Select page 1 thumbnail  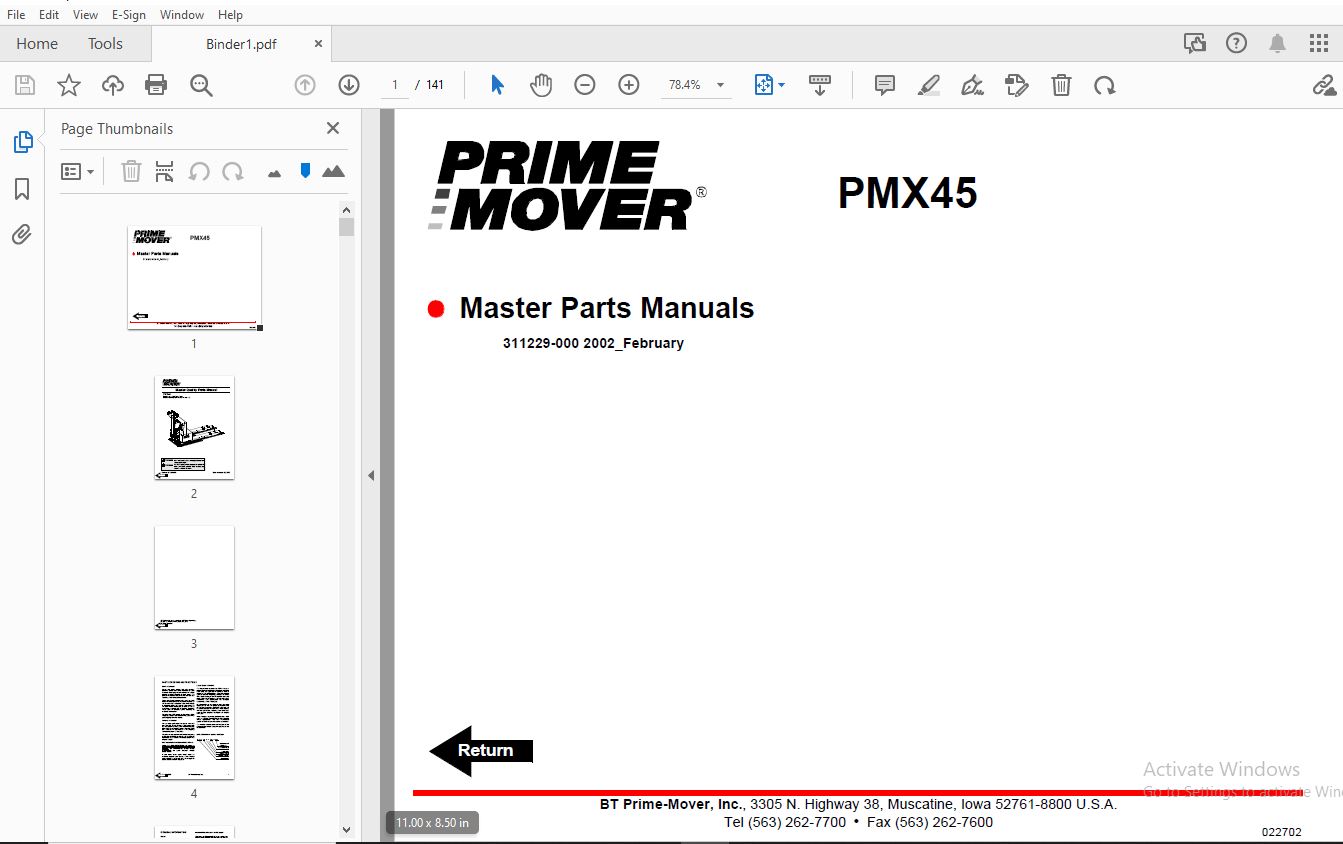pos(195,278)
